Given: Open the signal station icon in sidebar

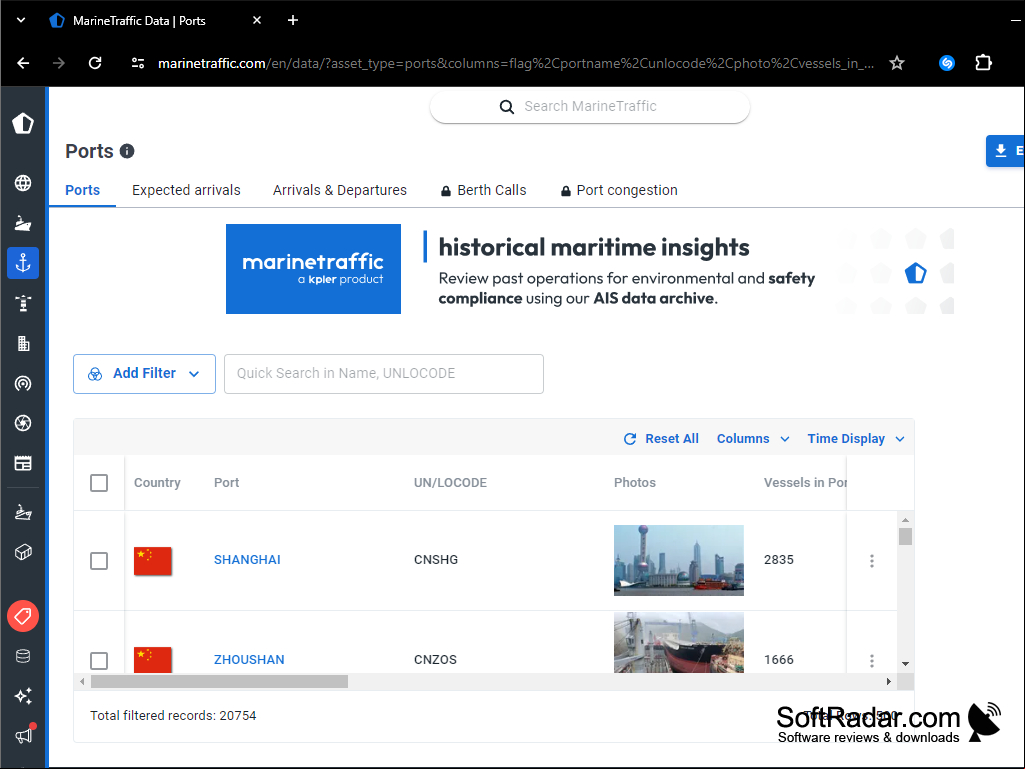Looking at the screenshot, I should click(x=23, y=383).
